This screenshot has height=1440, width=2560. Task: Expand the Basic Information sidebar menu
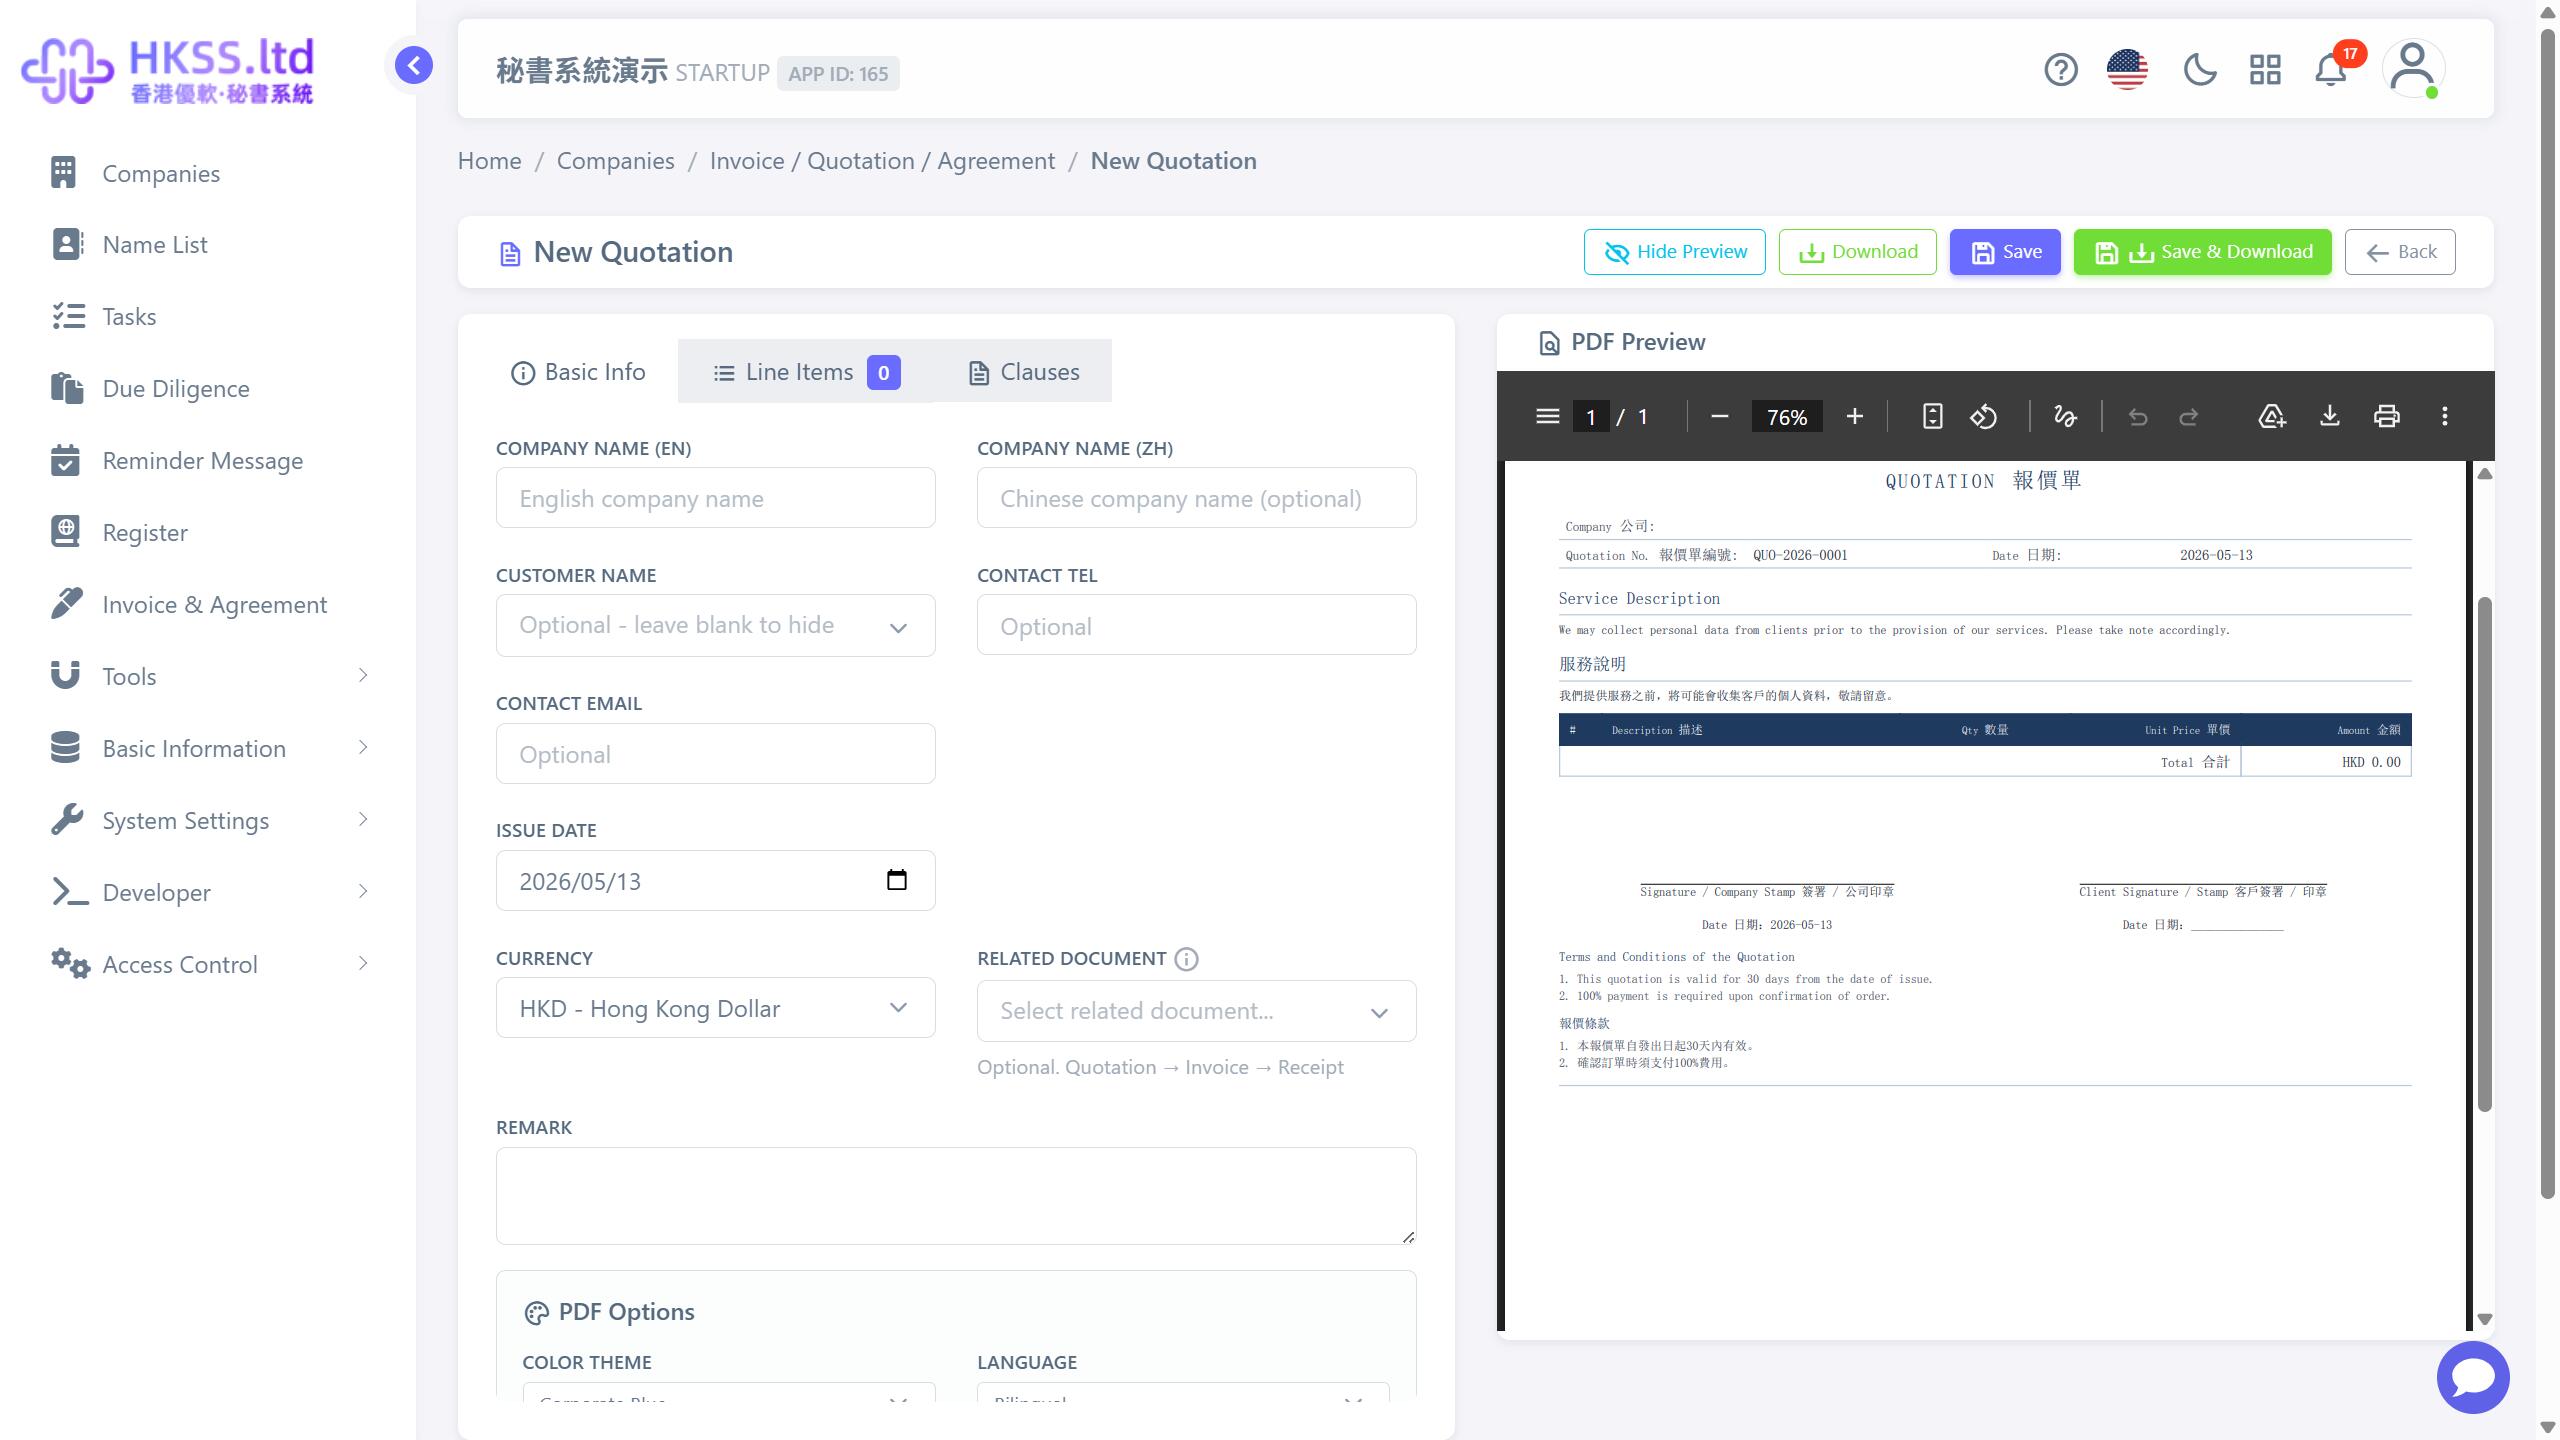click(x=210, y=749)
